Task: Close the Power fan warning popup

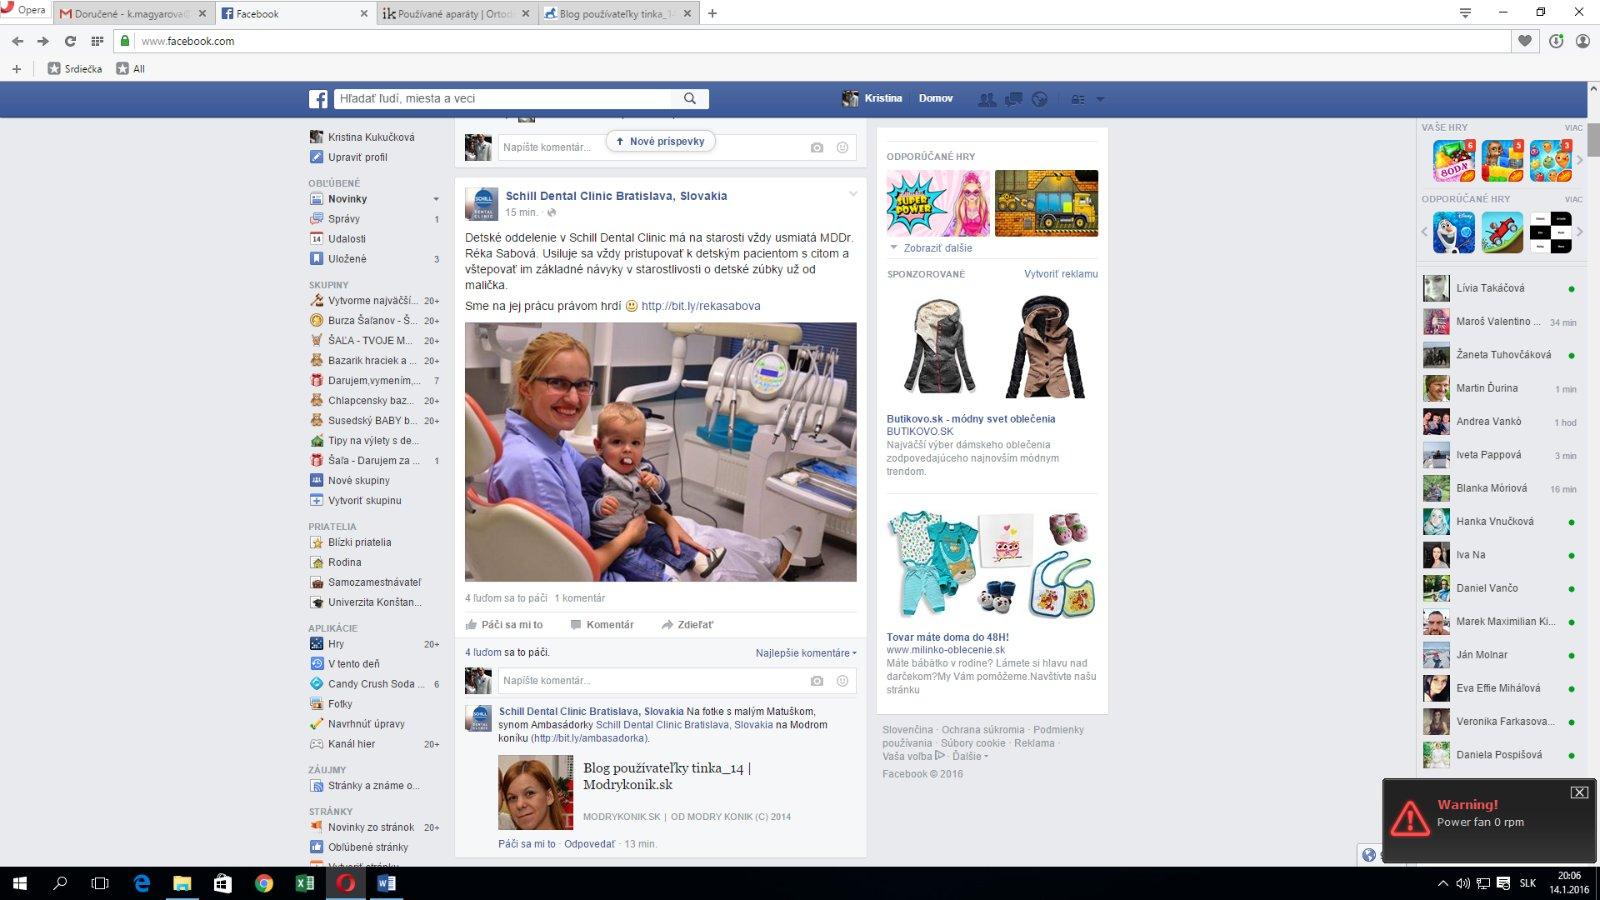Action: 1579,792
